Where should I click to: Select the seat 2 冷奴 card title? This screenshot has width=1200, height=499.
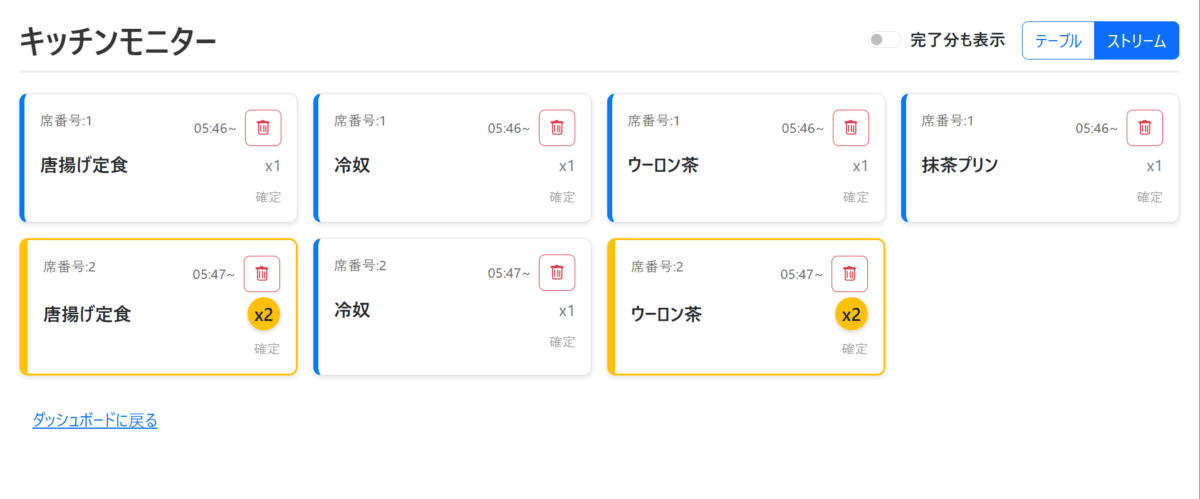[352, 310]
